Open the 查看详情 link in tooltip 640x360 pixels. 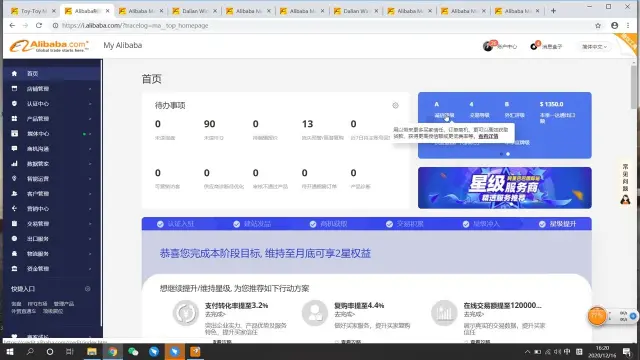click(x=488, y=136)
